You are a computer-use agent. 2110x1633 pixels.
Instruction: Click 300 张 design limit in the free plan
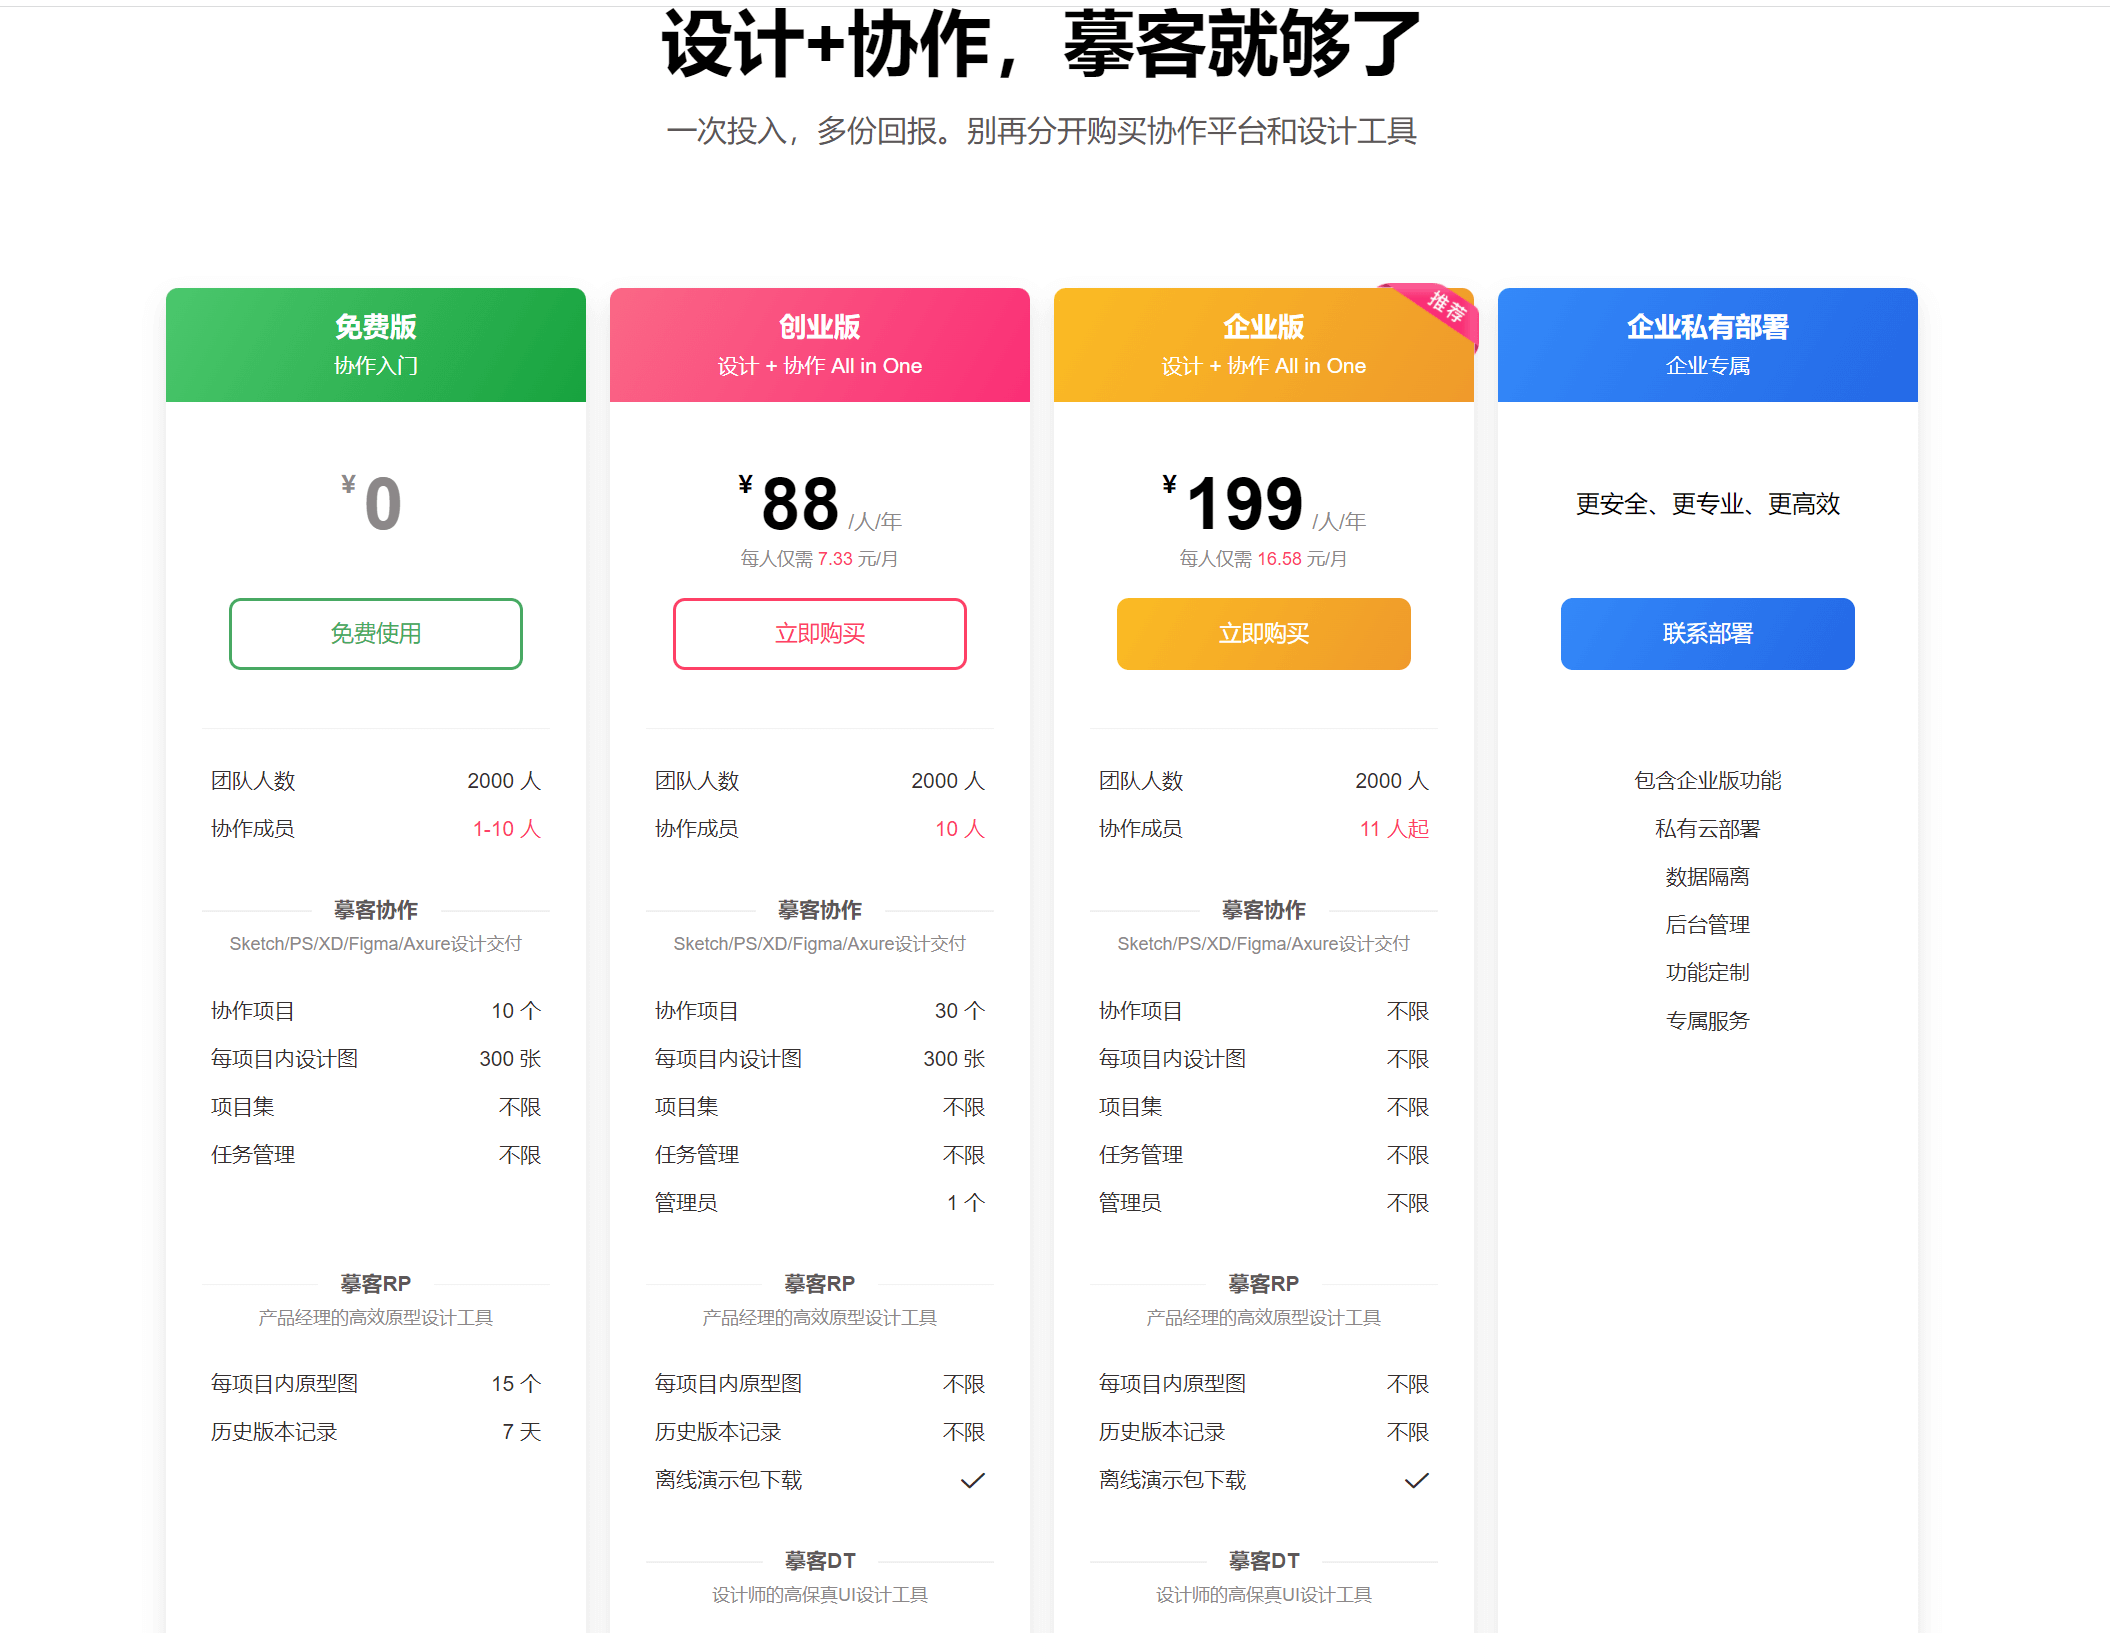pyautogui.click(x=510, y=1059)
